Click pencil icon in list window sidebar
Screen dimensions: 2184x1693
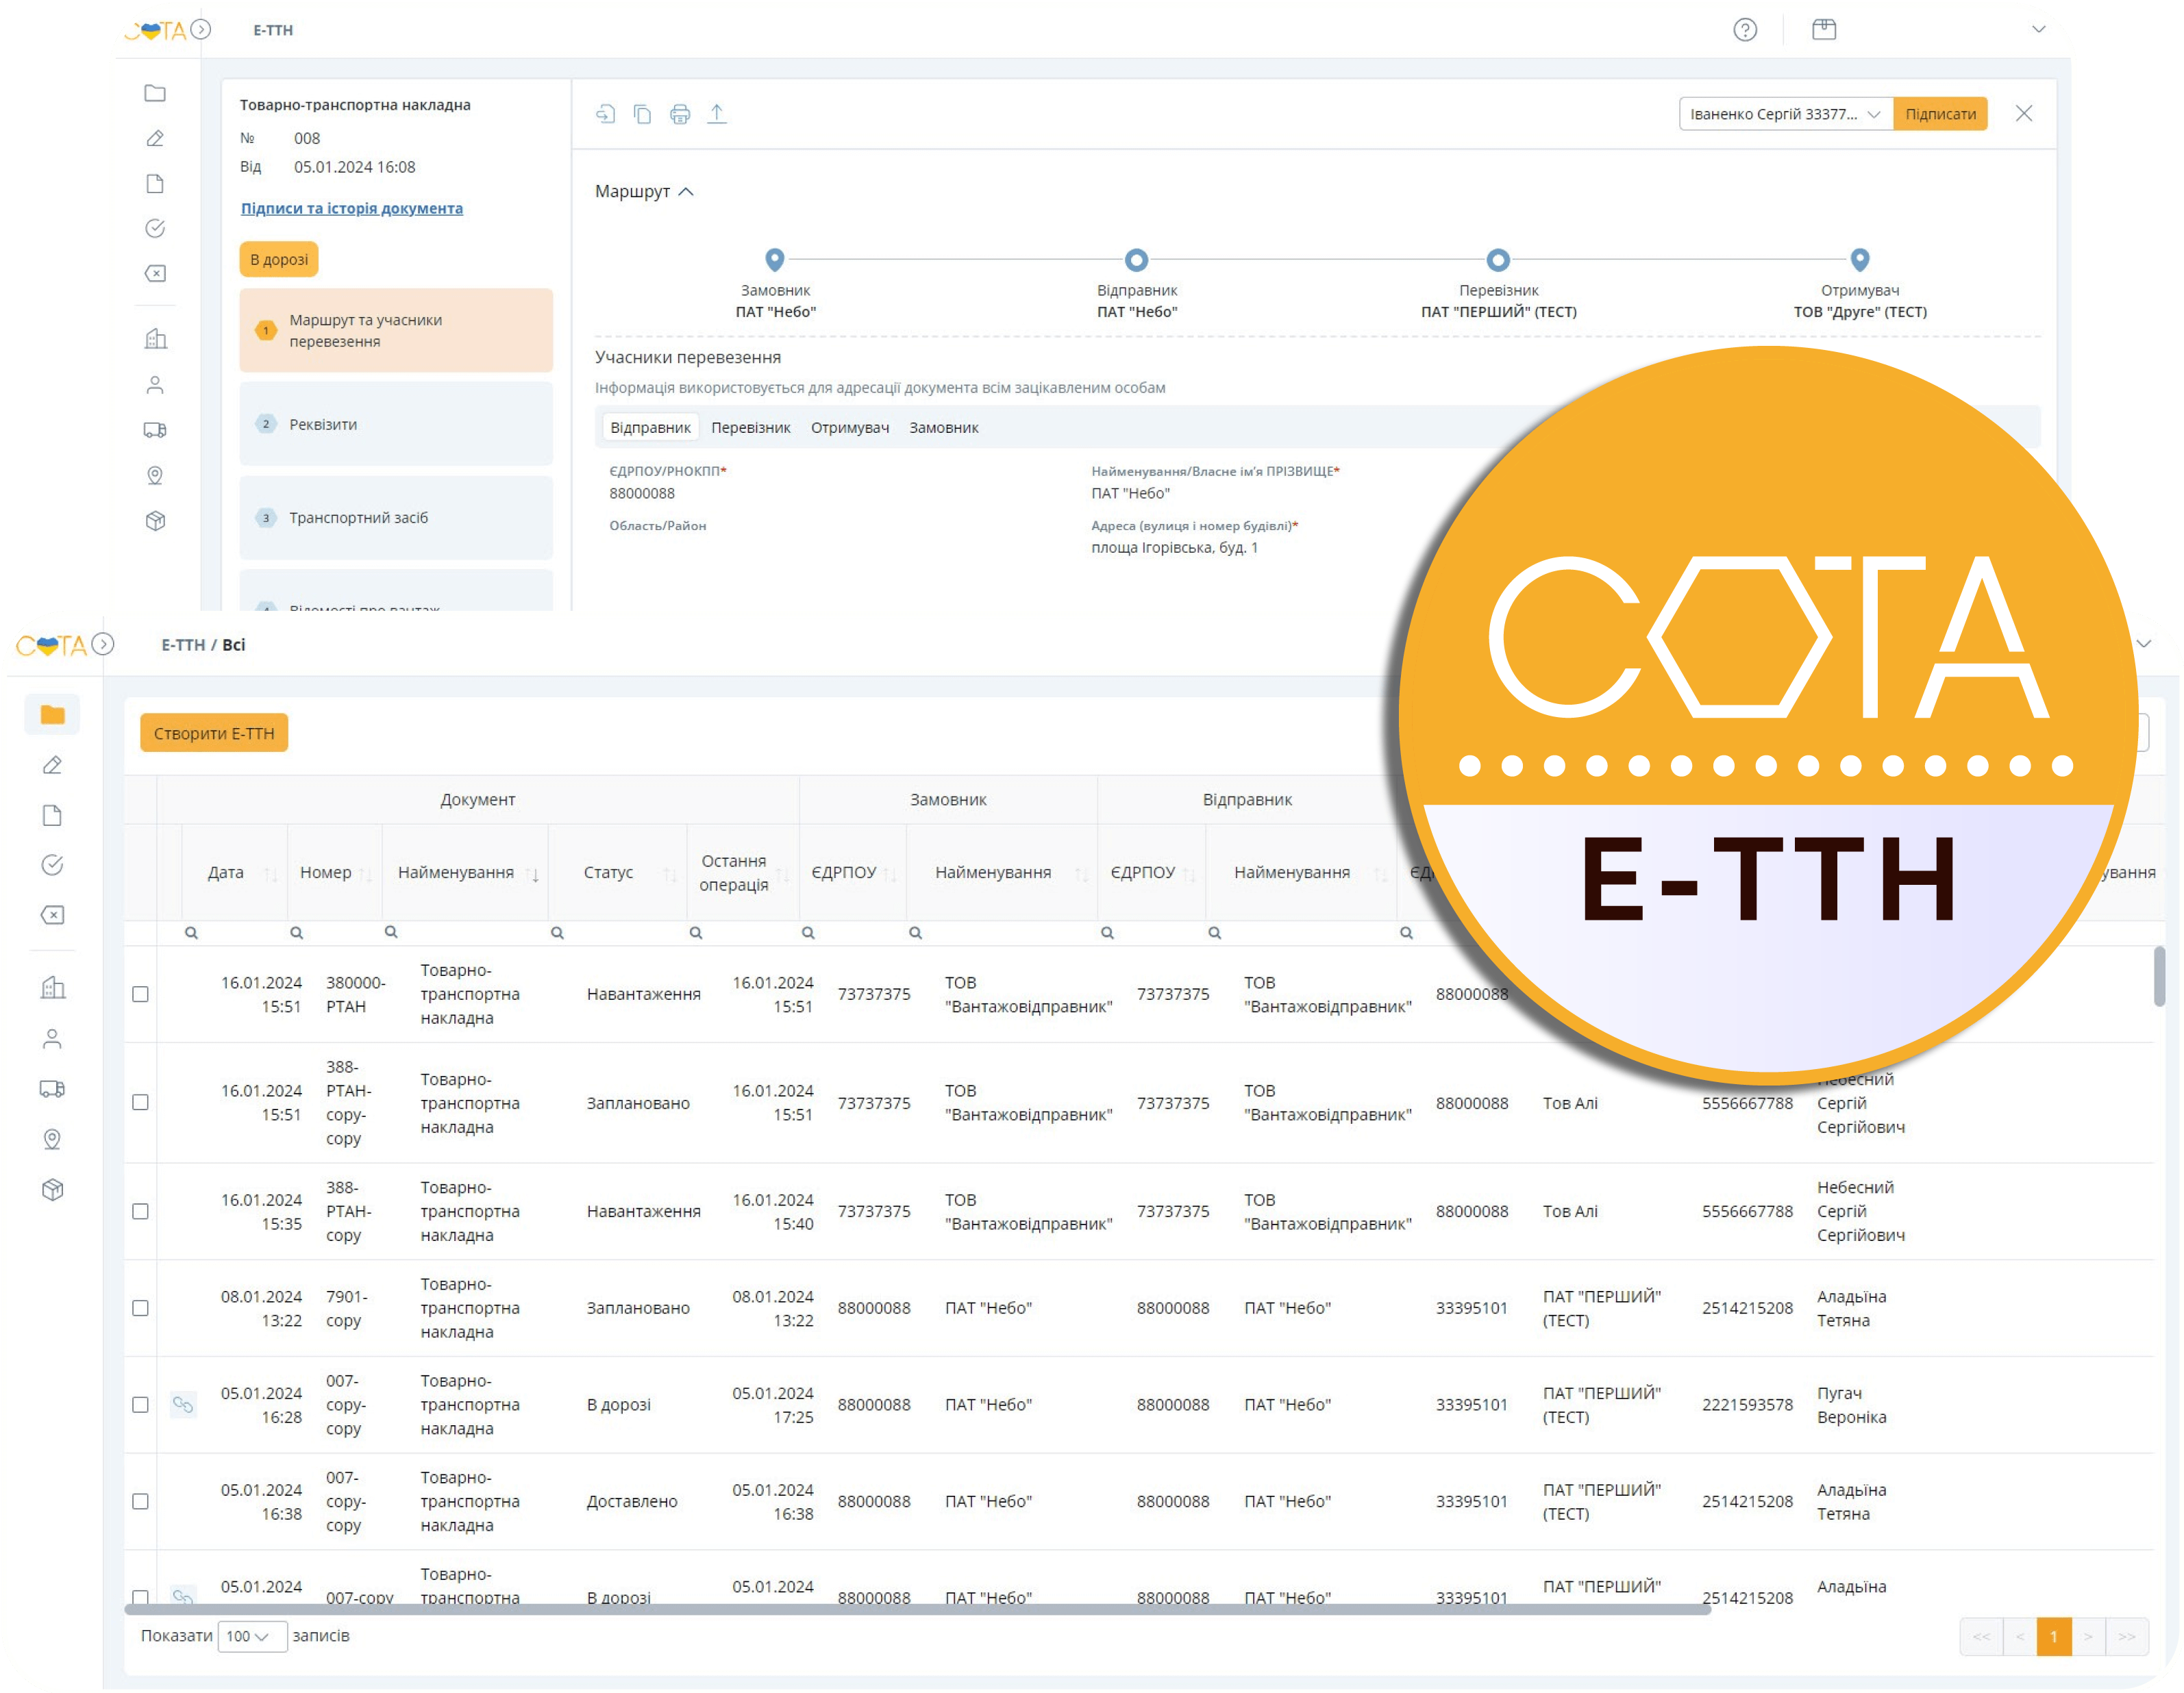(53, 765)
